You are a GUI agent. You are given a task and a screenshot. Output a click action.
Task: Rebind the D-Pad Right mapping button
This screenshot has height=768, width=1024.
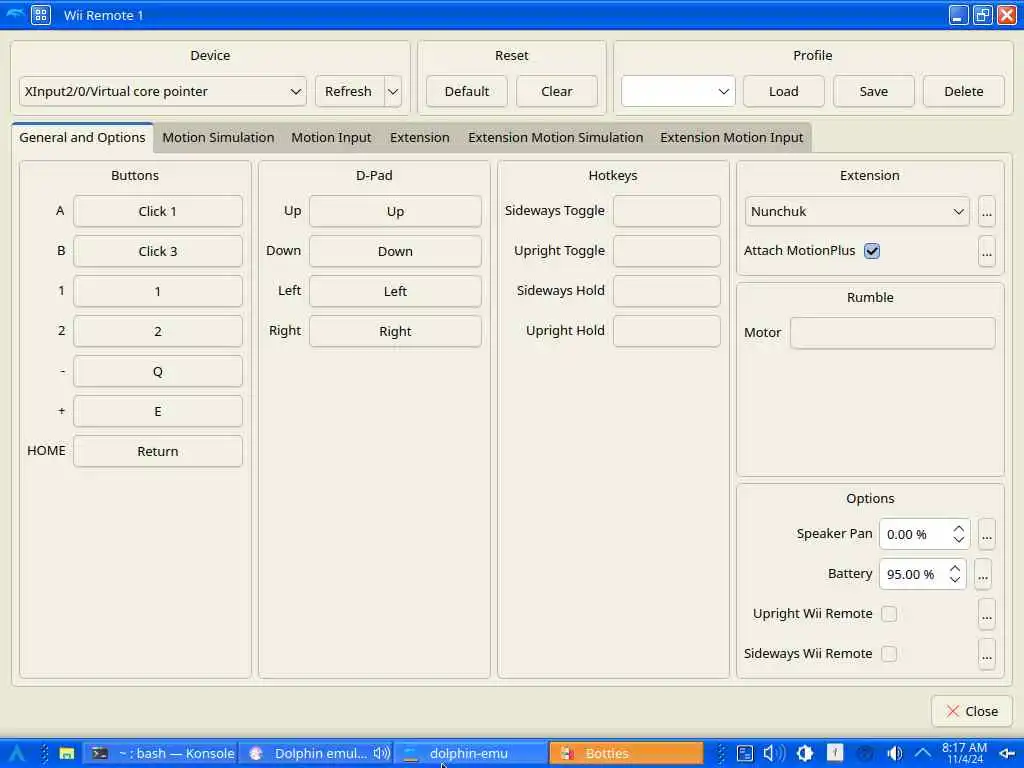point(395,332)
